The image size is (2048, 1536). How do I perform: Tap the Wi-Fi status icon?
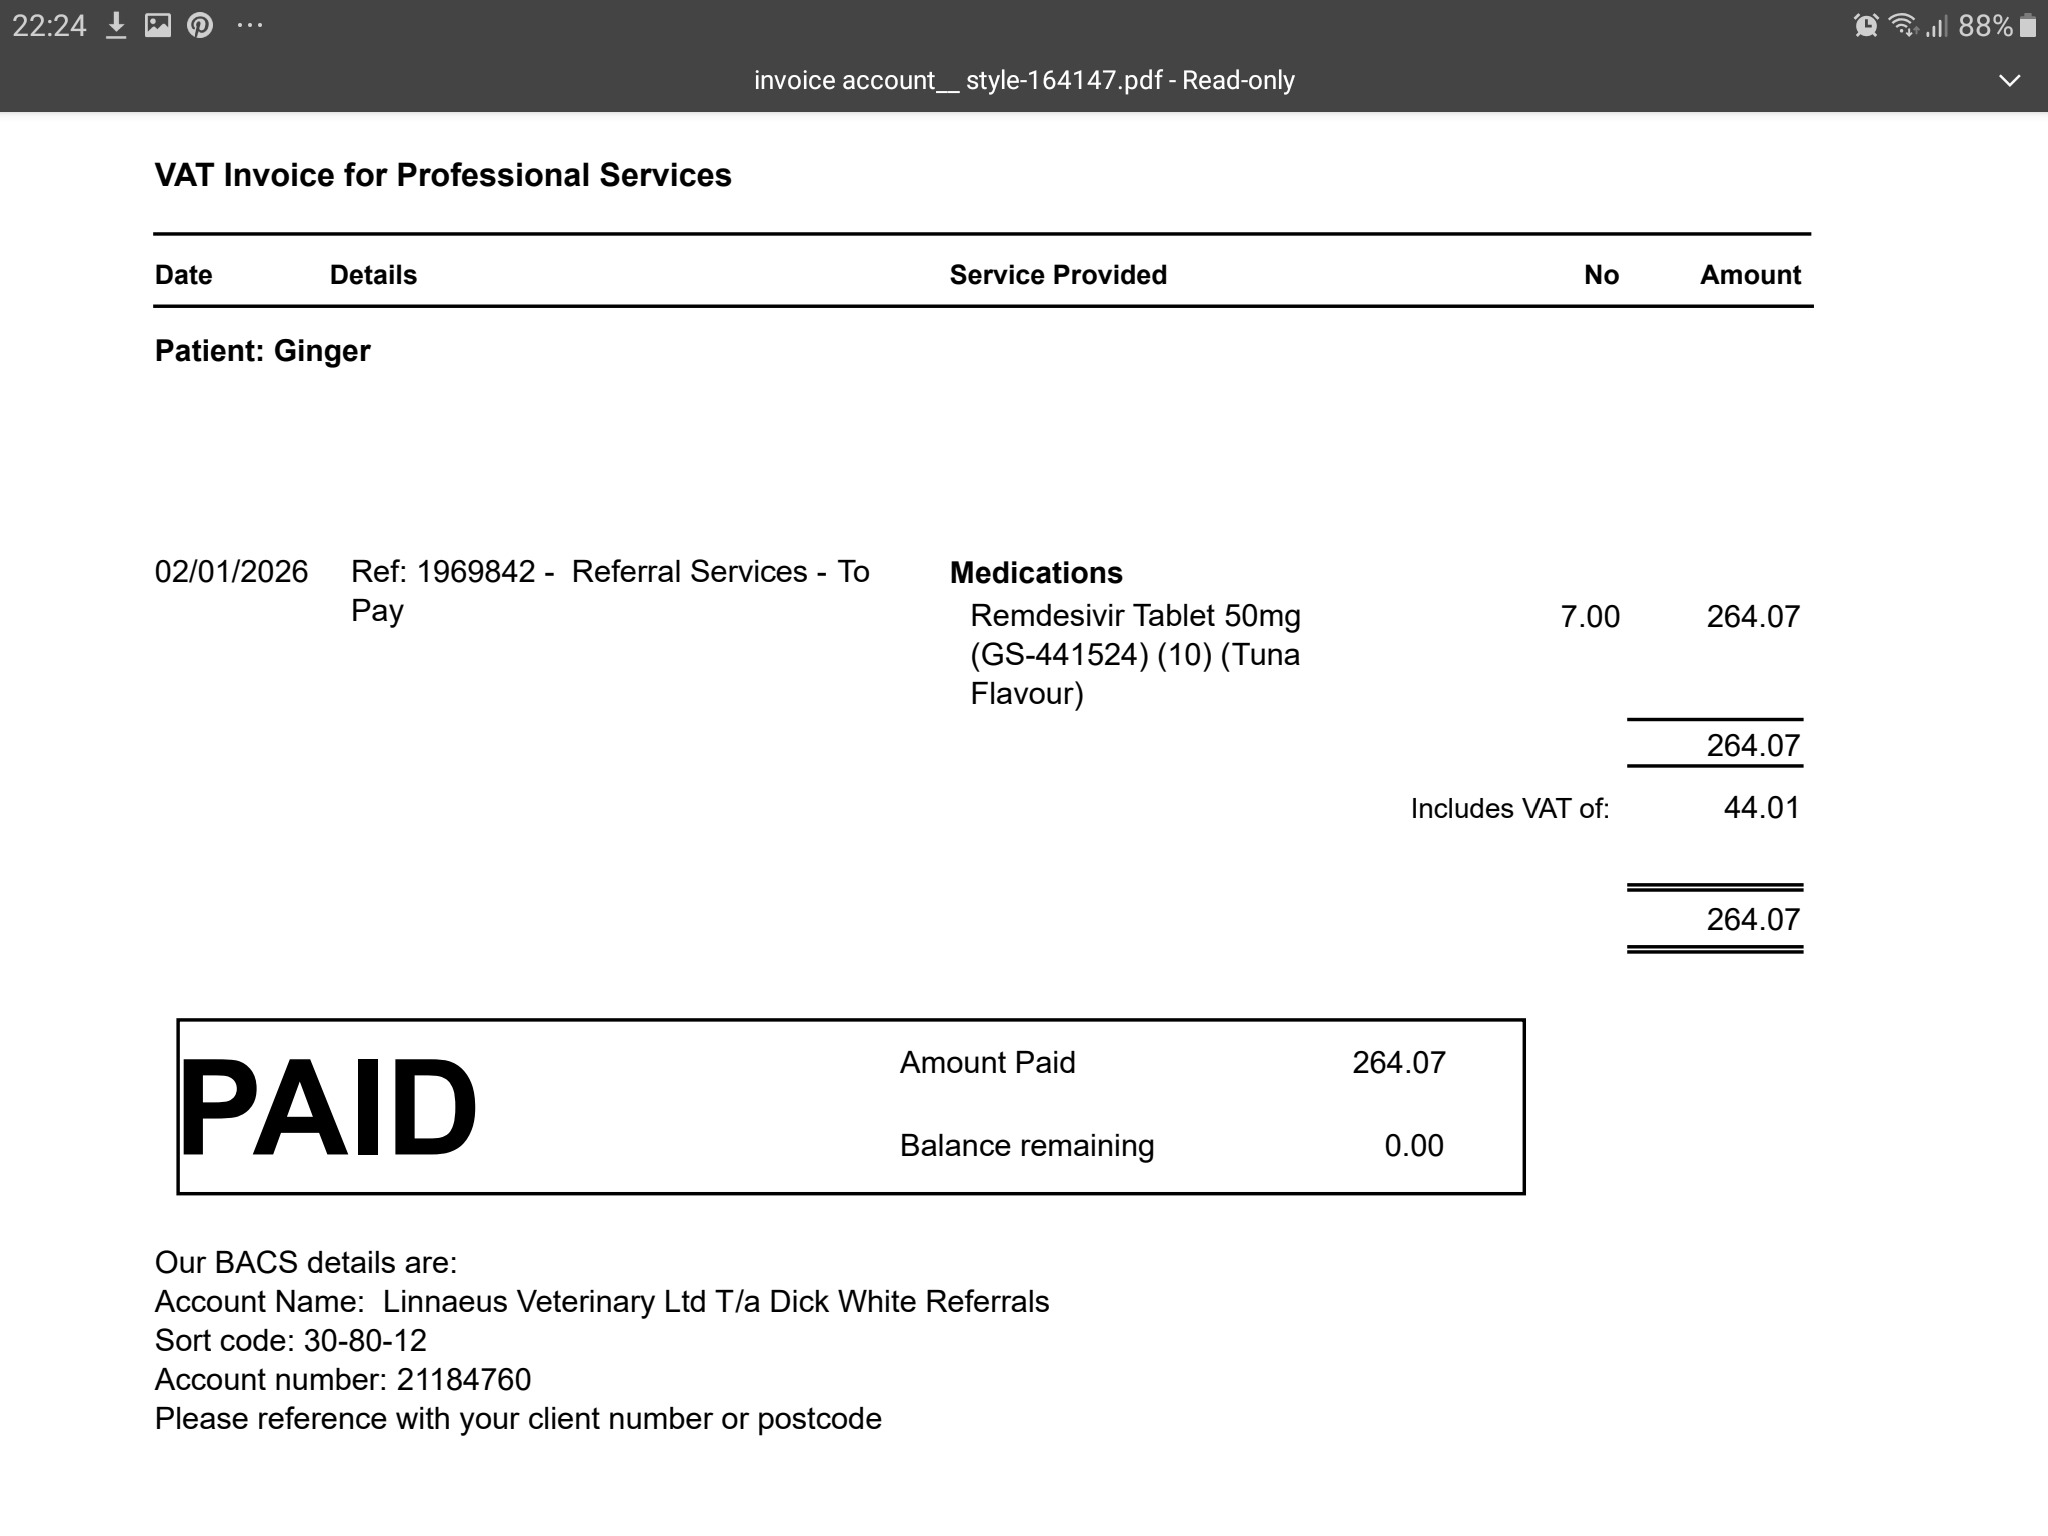pos(1902,26)
